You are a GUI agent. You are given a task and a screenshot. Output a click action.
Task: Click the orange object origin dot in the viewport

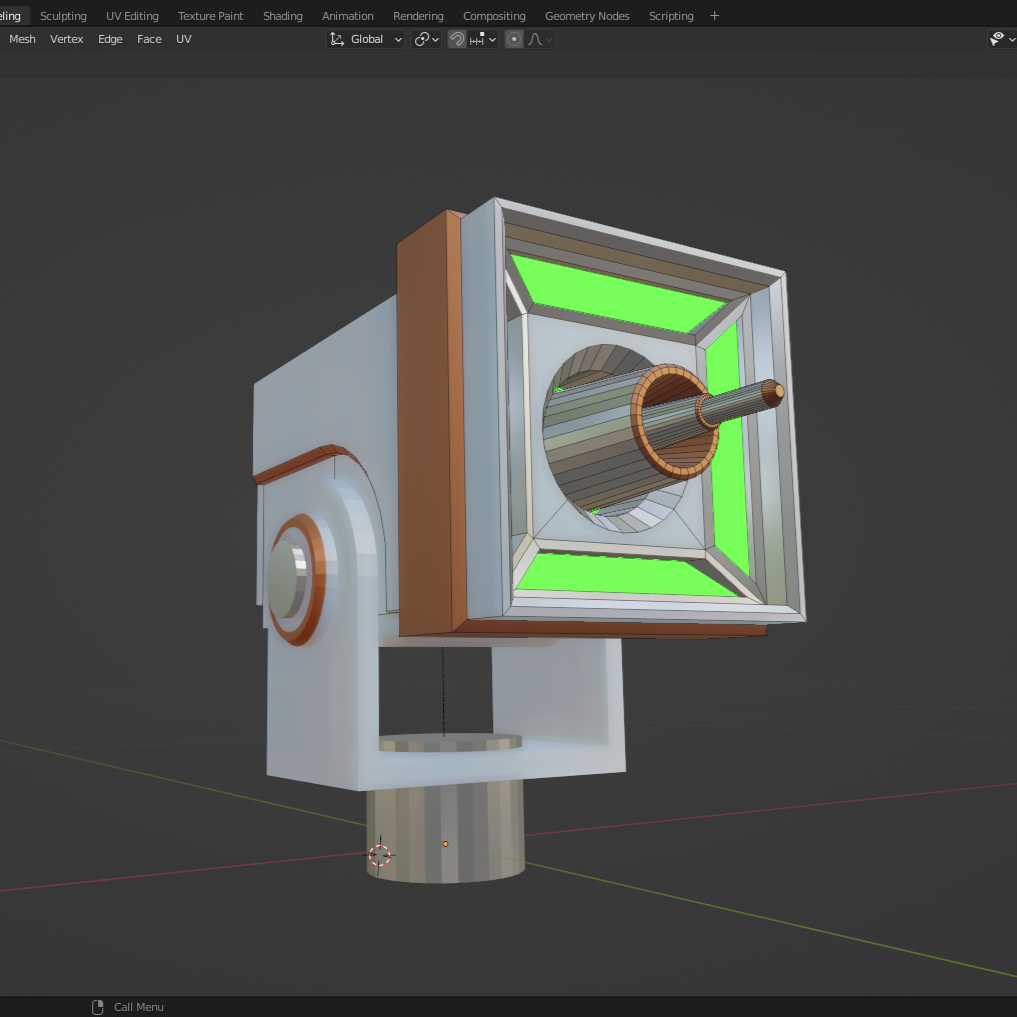[445, 843]
